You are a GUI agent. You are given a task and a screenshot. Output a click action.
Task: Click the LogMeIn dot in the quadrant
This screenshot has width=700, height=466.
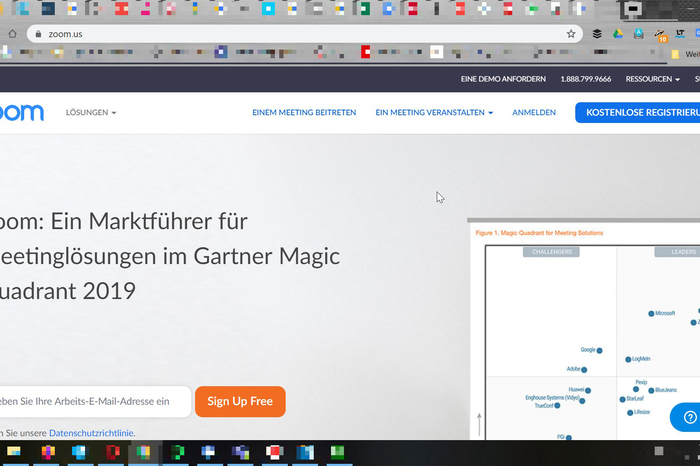pyautogui.click(x=628, y=359)
